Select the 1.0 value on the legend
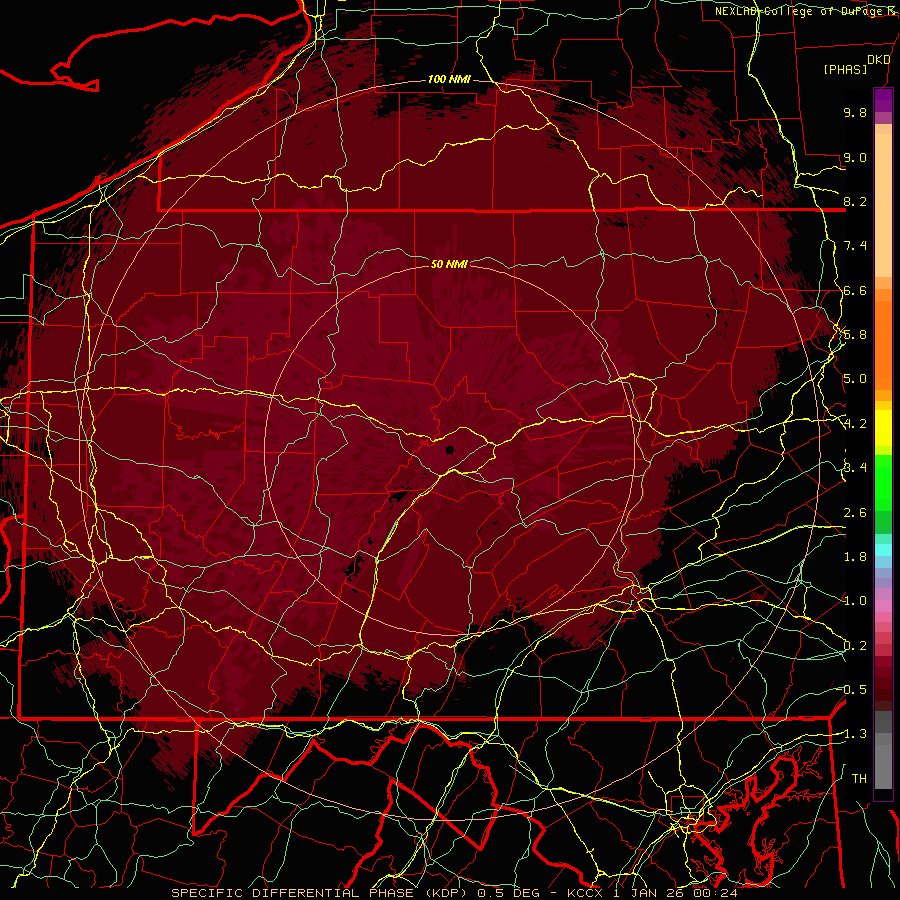 pos(855,601)
